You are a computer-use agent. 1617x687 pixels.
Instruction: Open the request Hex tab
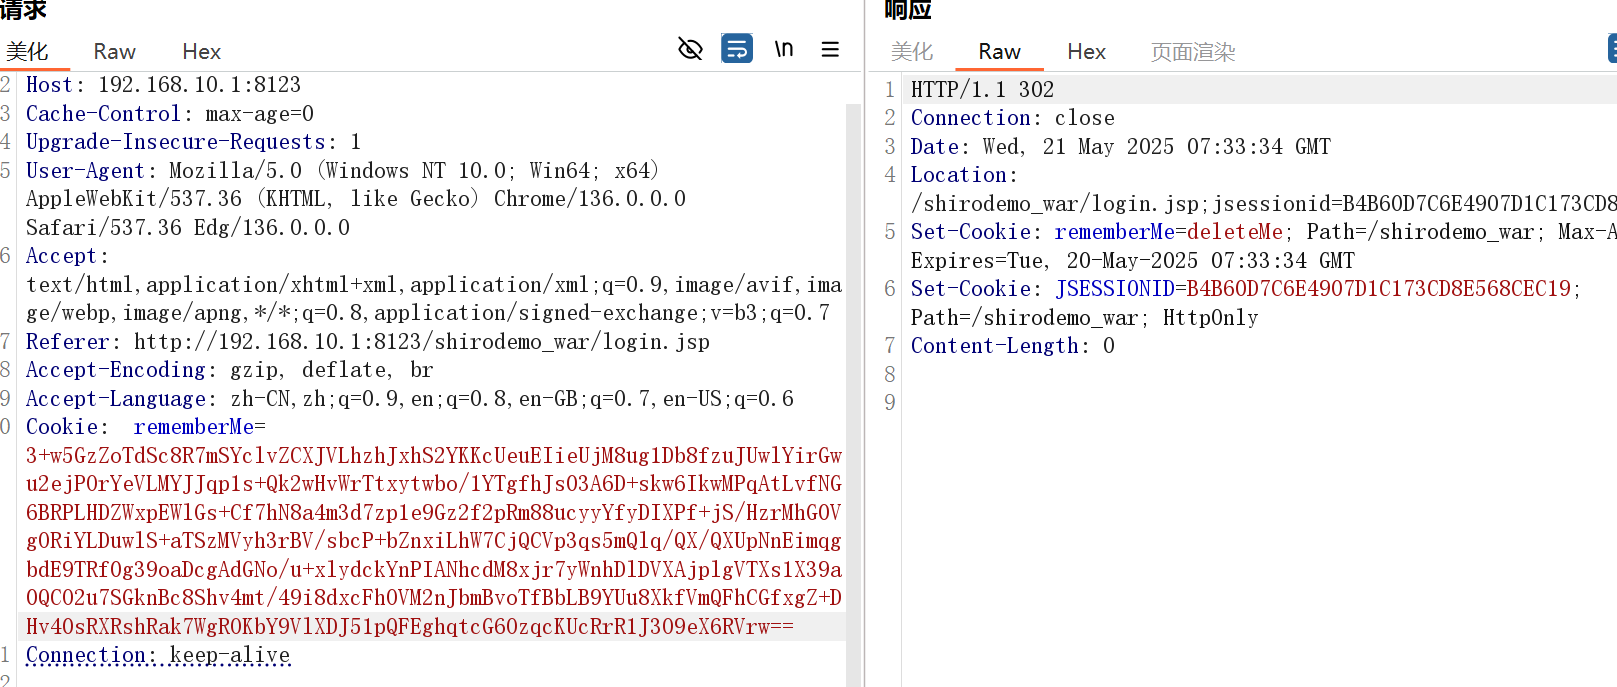201,52
